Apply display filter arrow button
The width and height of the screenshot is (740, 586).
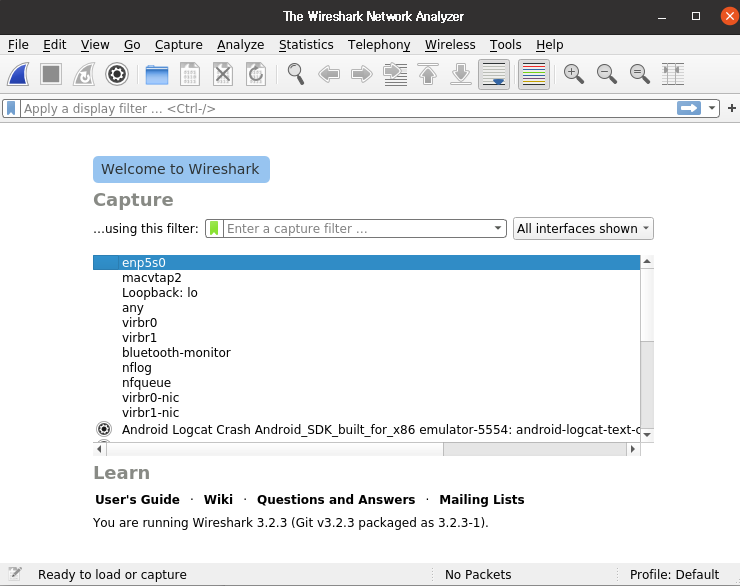(689, 109)
